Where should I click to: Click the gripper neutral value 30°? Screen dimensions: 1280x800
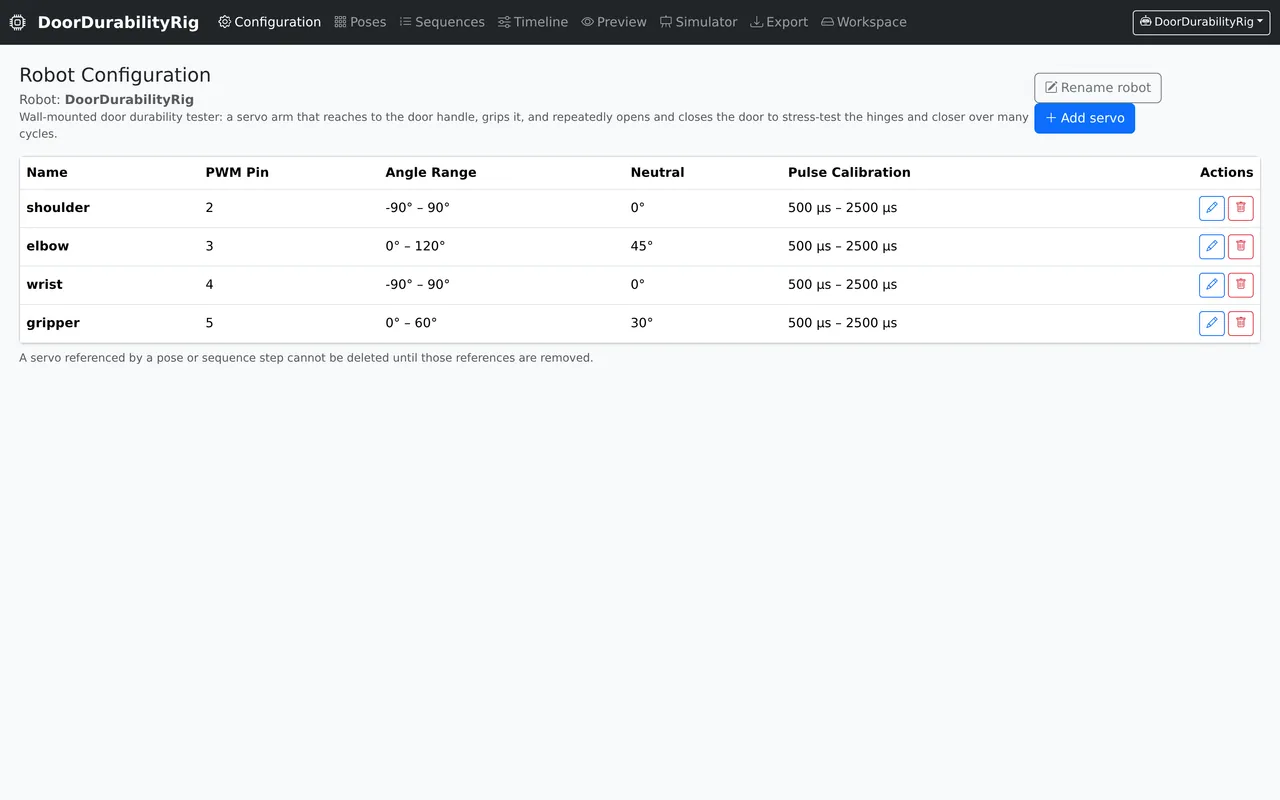click(x=642, y=323)
